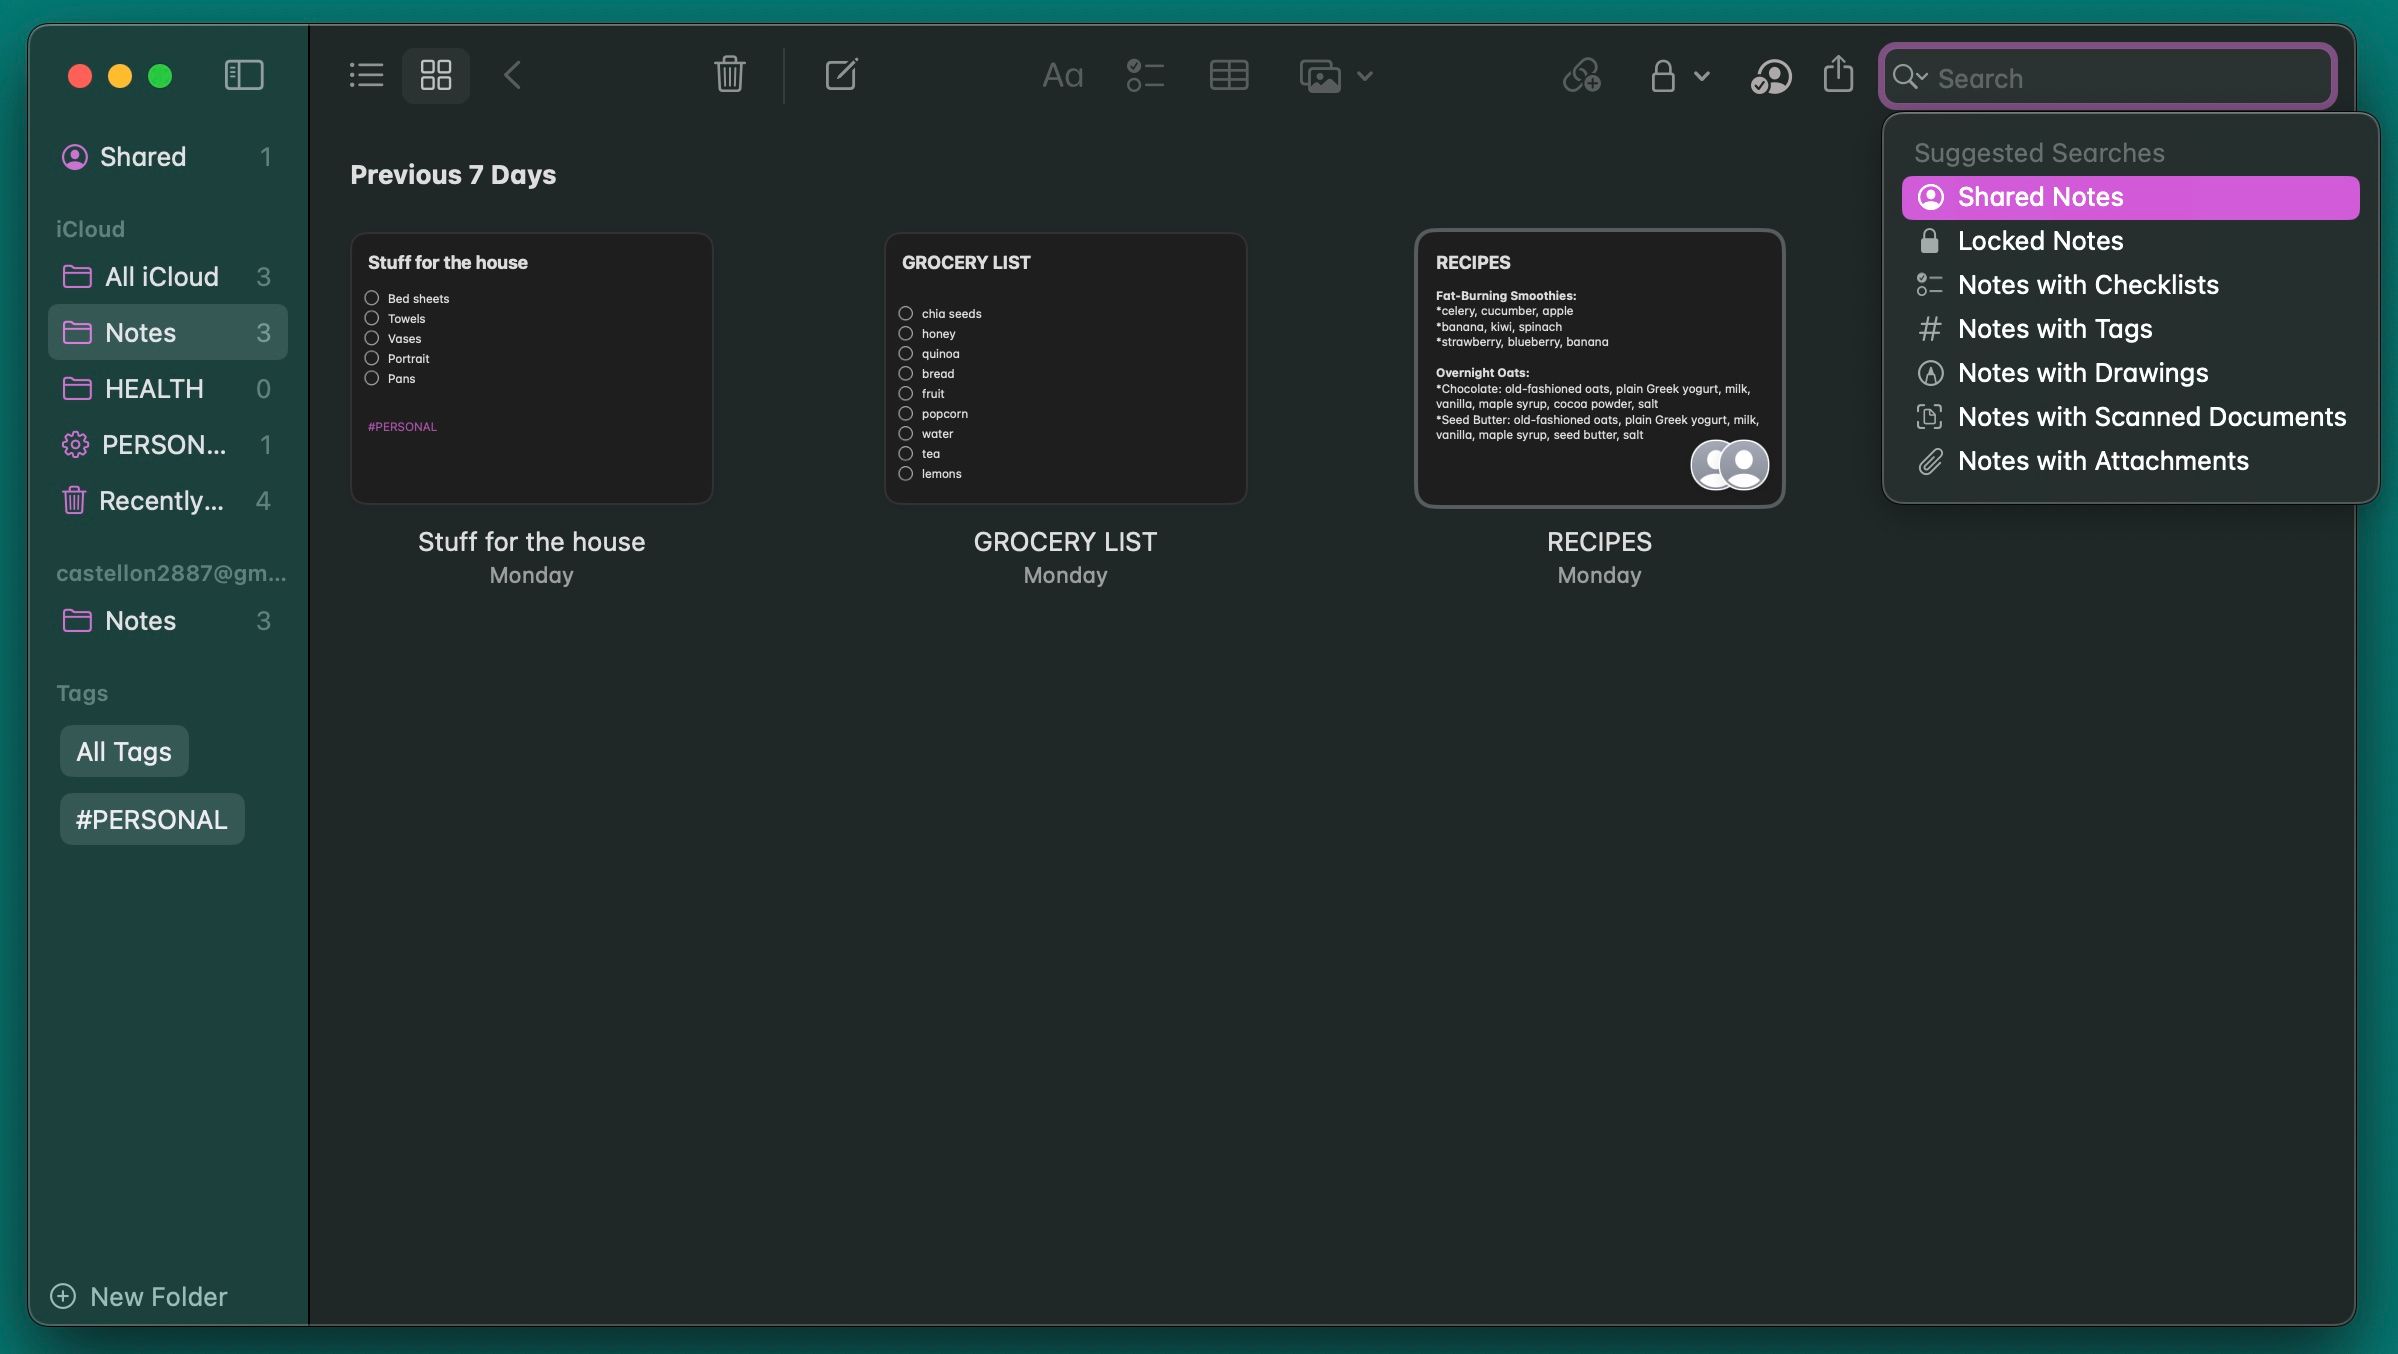Insert a checklist using the checklist icon
The height and width of the screenshot is (1354, 2398).
click(1145, 75)
